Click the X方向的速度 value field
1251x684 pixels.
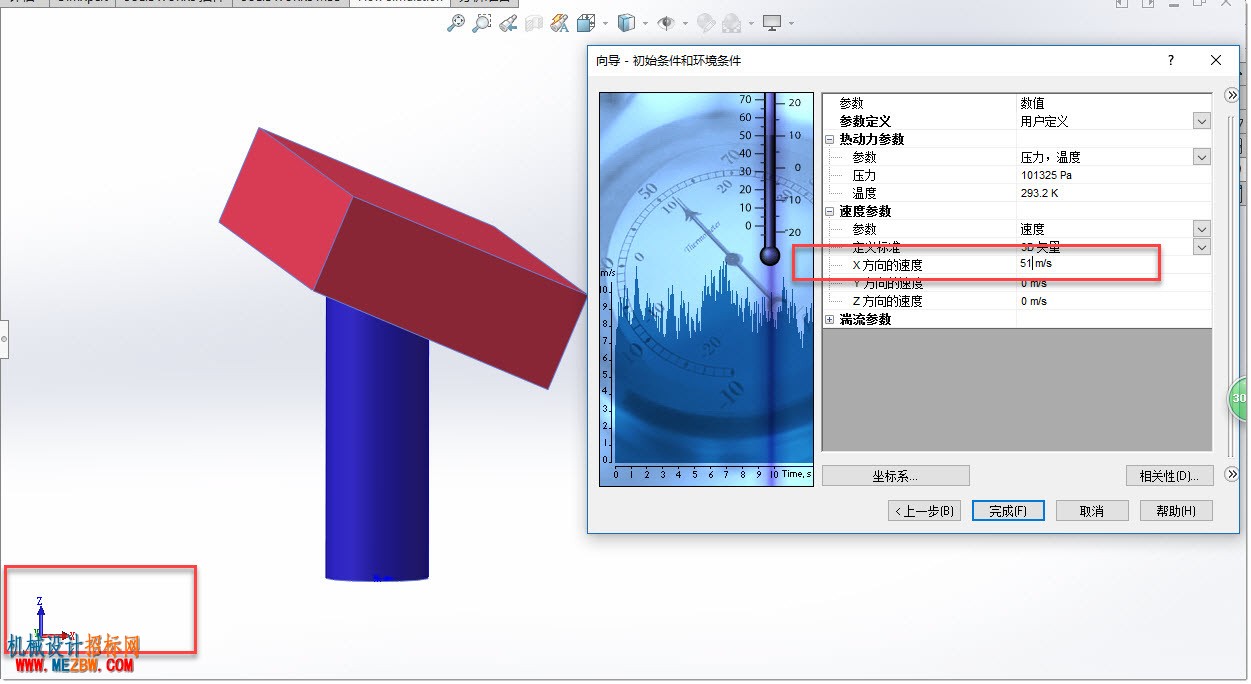coord(1113,265)
